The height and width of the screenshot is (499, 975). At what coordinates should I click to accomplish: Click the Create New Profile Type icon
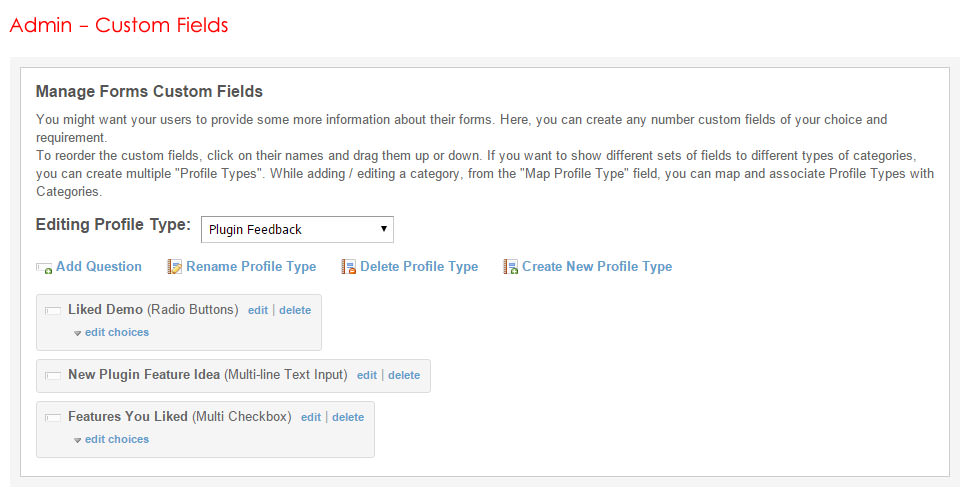511,267
